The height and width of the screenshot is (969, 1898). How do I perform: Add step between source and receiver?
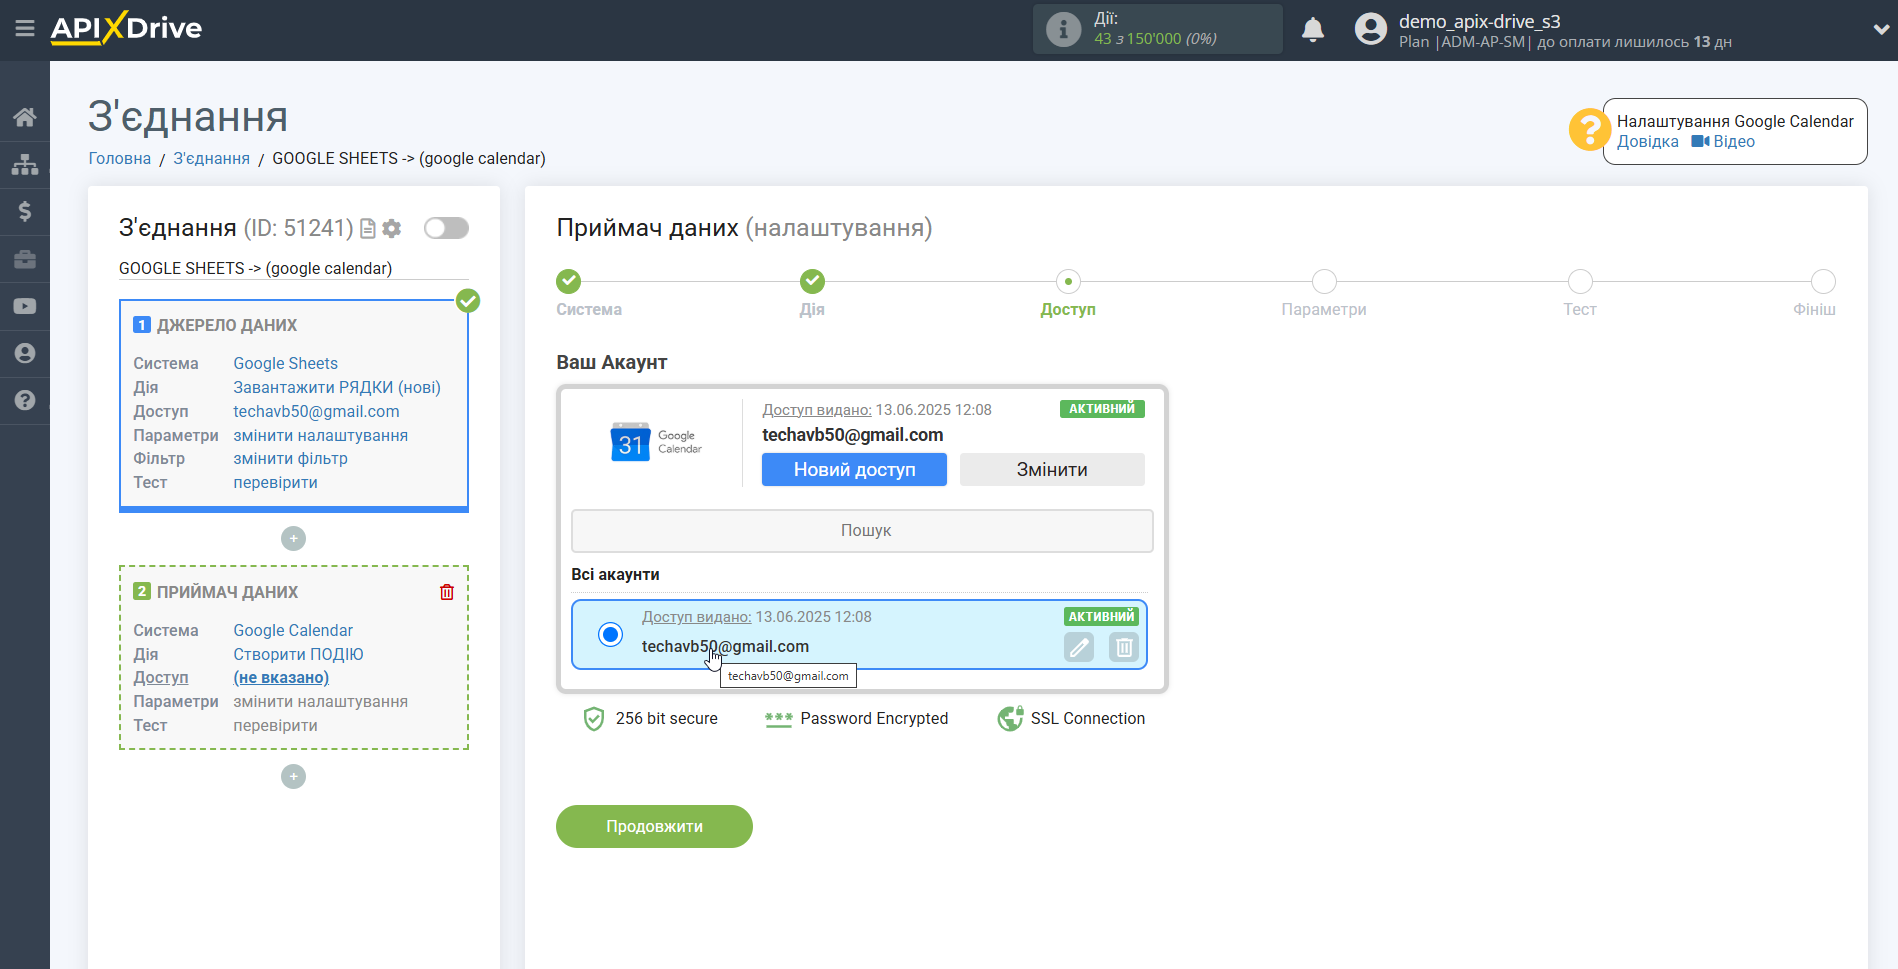[x=293, y=539]
